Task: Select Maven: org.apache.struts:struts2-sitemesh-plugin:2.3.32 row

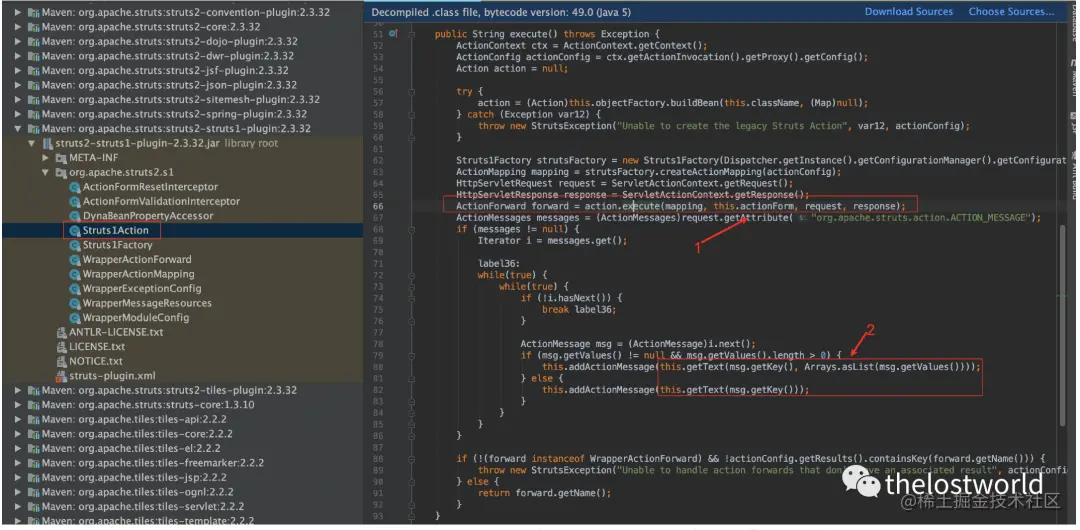Action: [182, 99]
